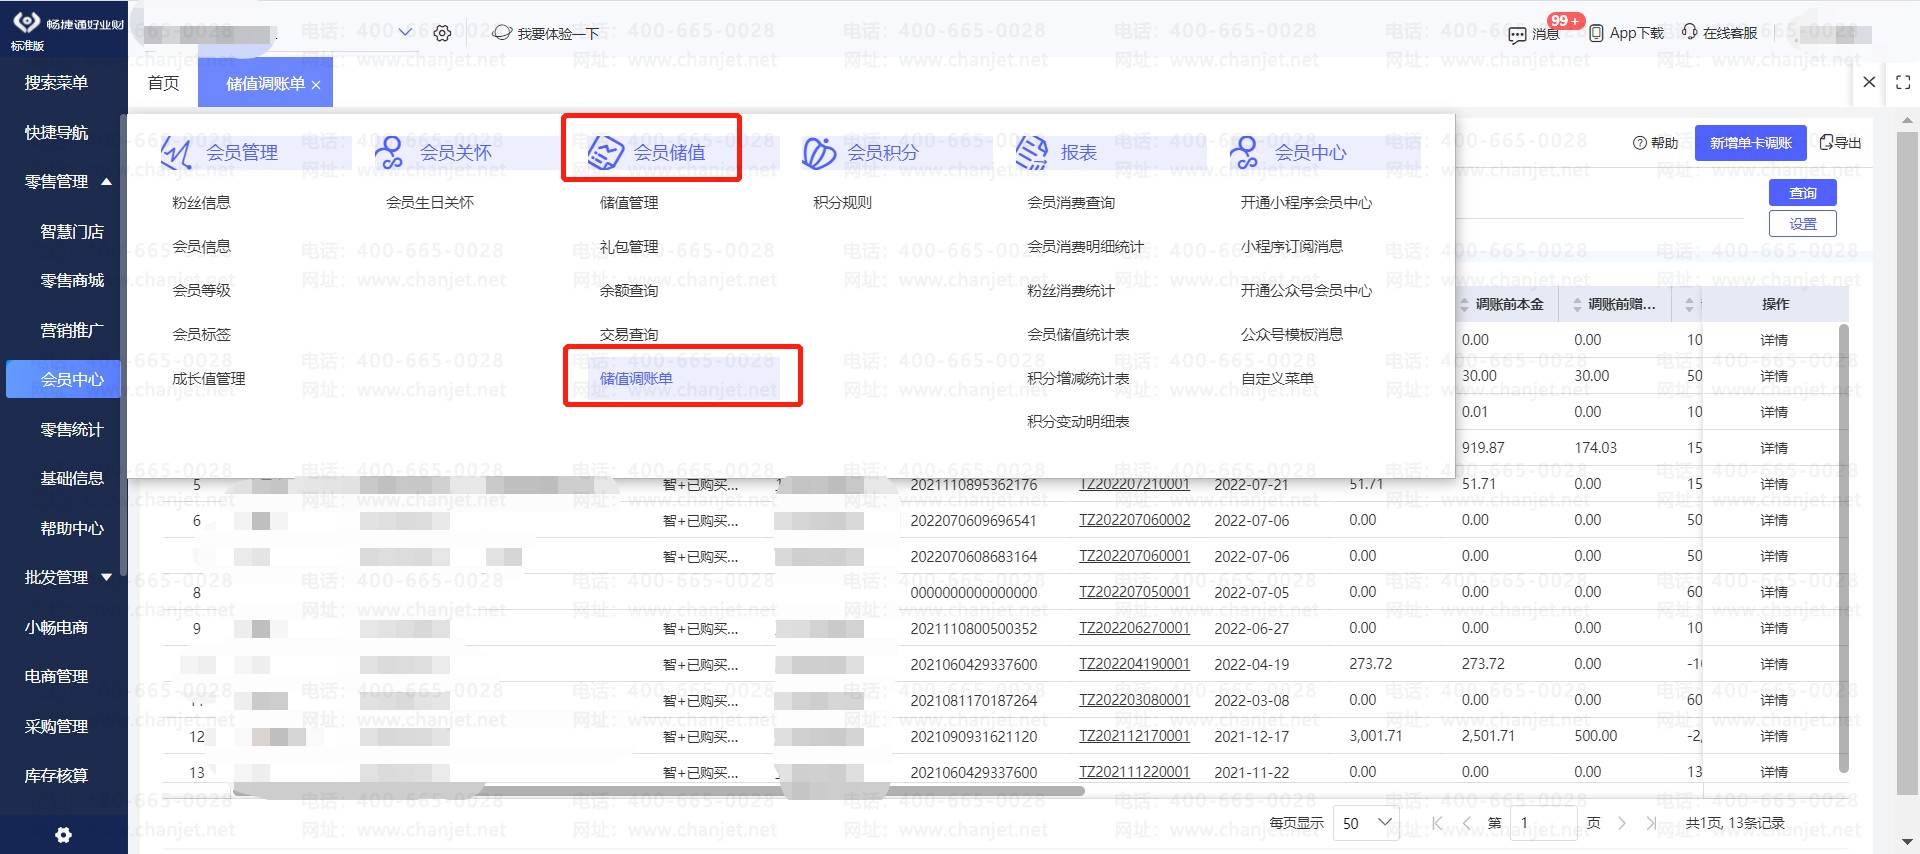Open 储值调账单 menu entry
Viewport: 1920px width, 854px height.
(x=636, y=378)
